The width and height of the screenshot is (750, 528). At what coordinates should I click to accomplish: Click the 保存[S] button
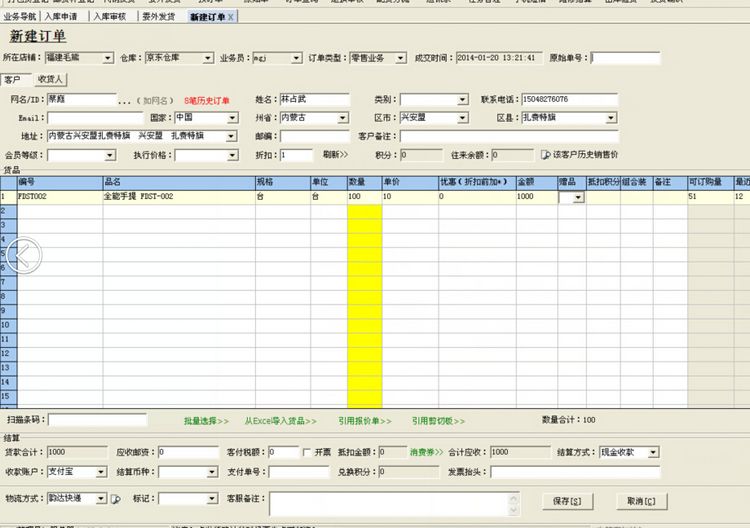(567, 500)
